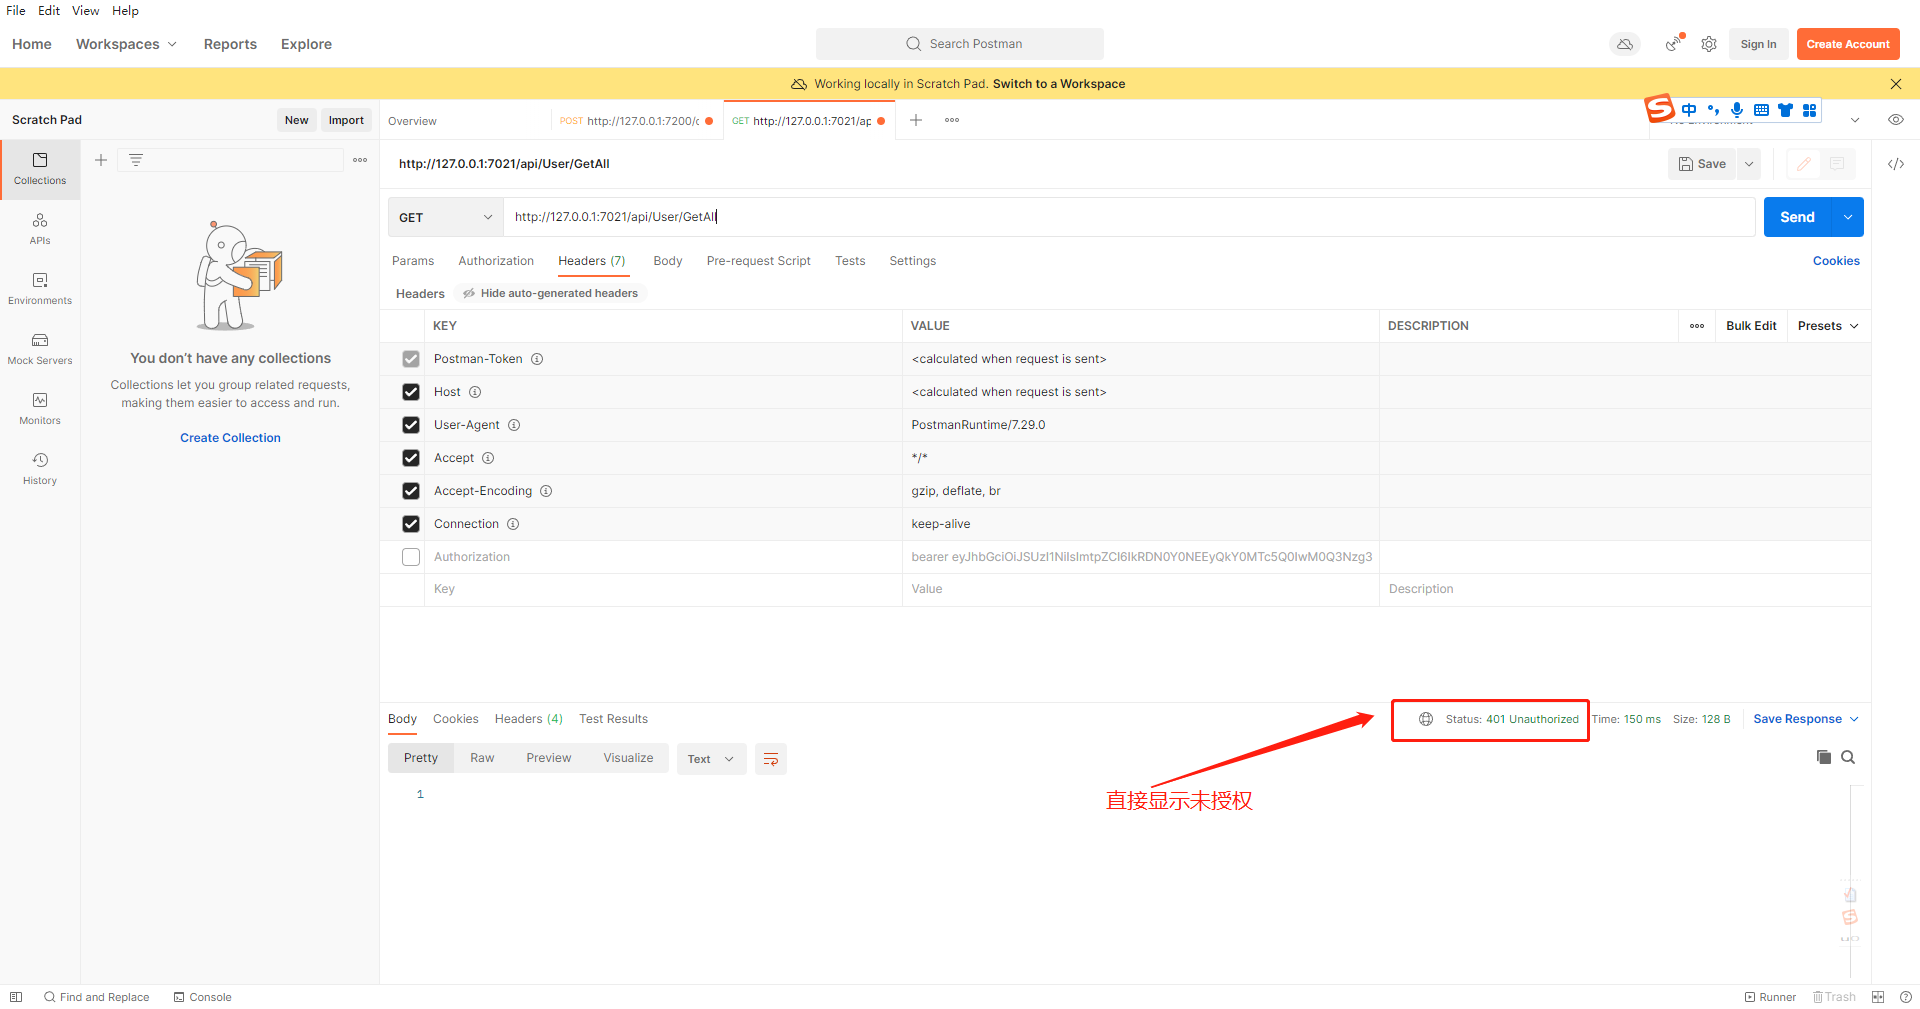
Task: Open the Monitors sidebar panel
Action: pos(40,409)
